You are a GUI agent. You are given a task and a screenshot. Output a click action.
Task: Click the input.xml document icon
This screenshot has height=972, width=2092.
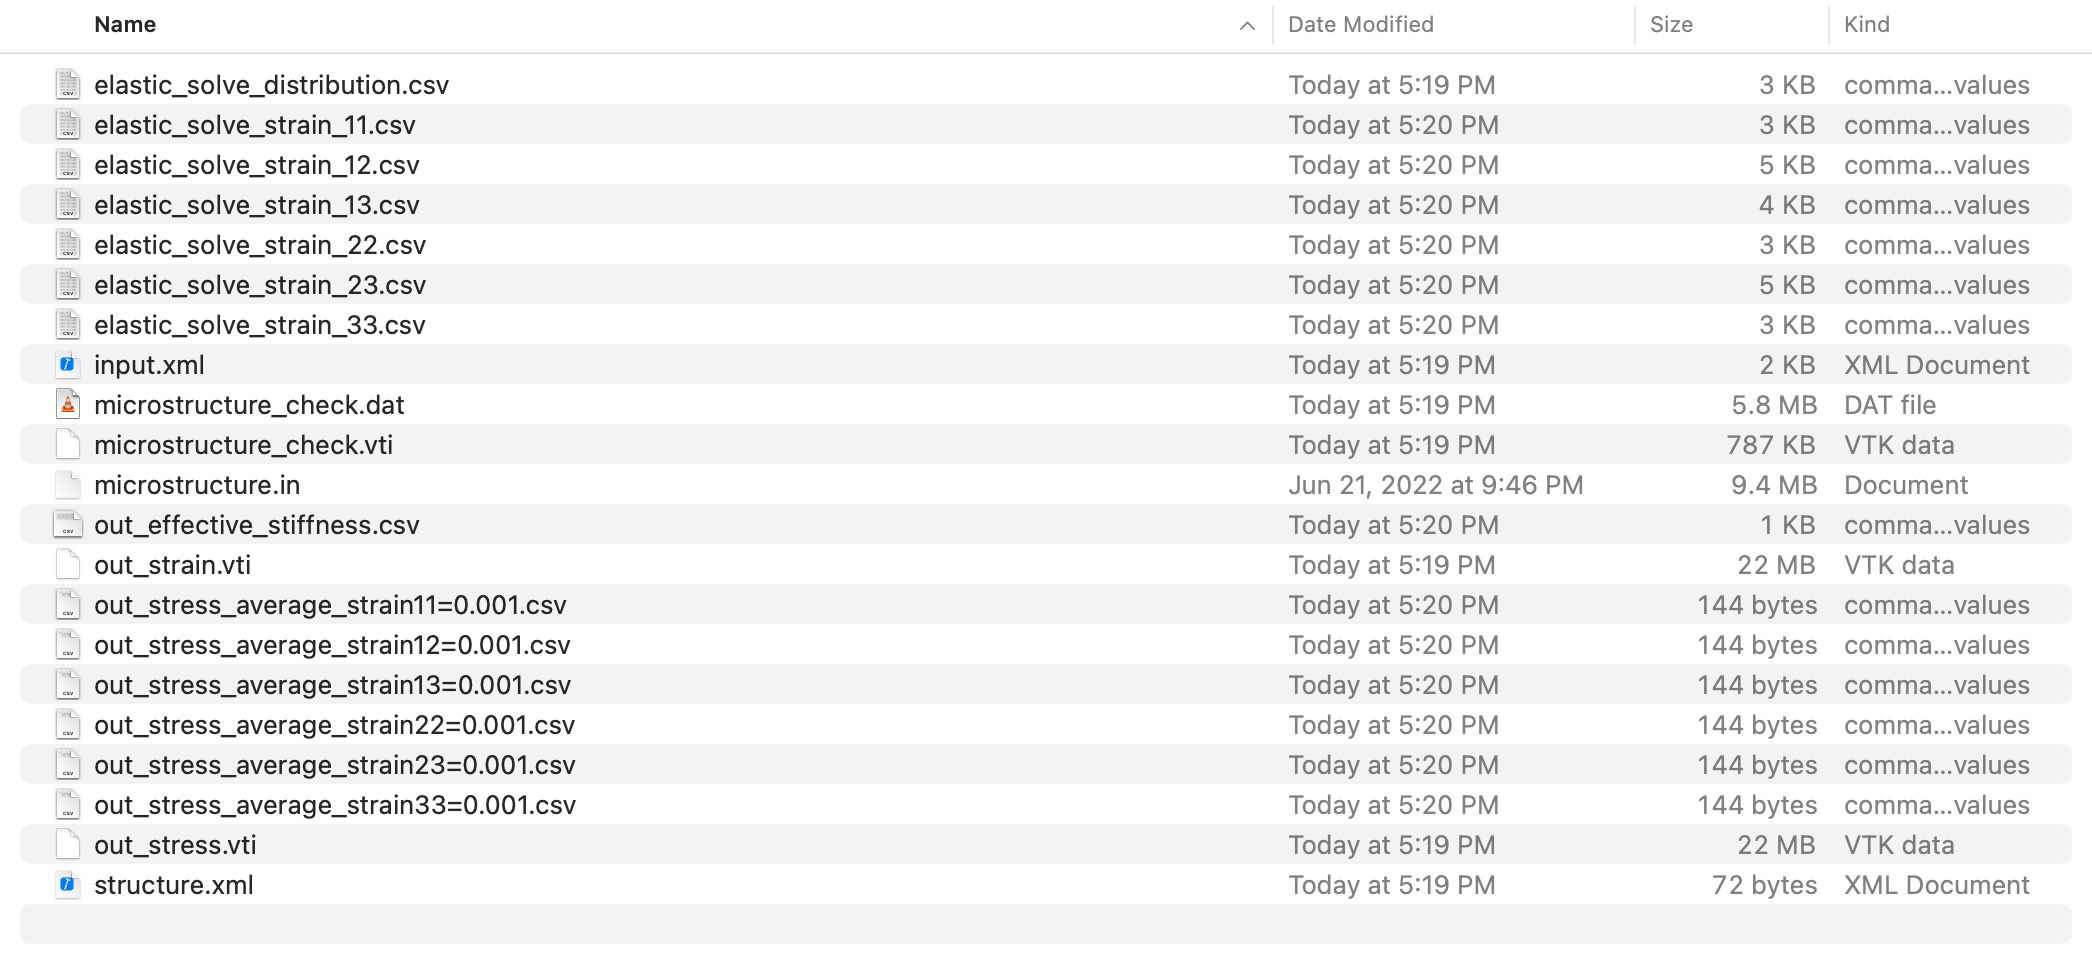(x=68, y=365)
